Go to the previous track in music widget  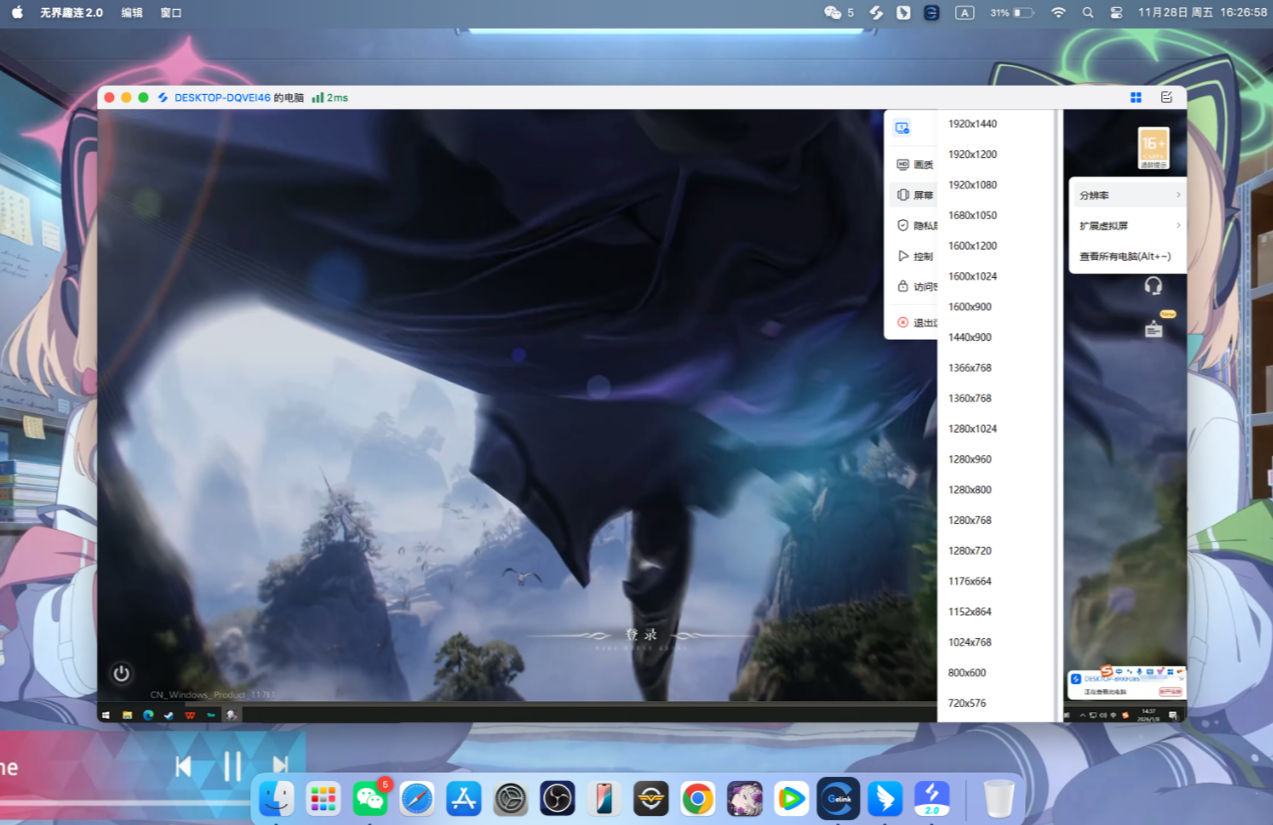tap(183, 766)
